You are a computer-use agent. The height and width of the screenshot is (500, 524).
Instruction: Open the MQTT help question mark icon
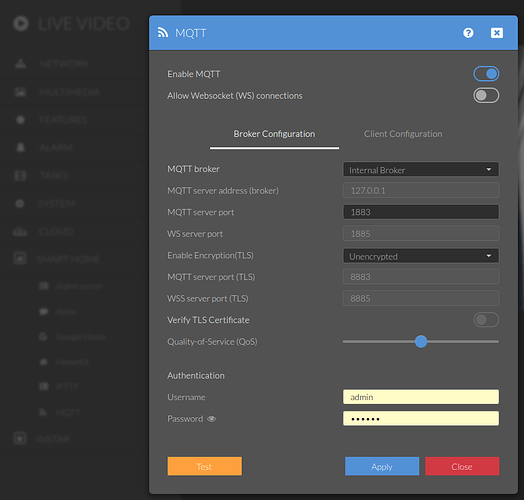pos(468,33)
